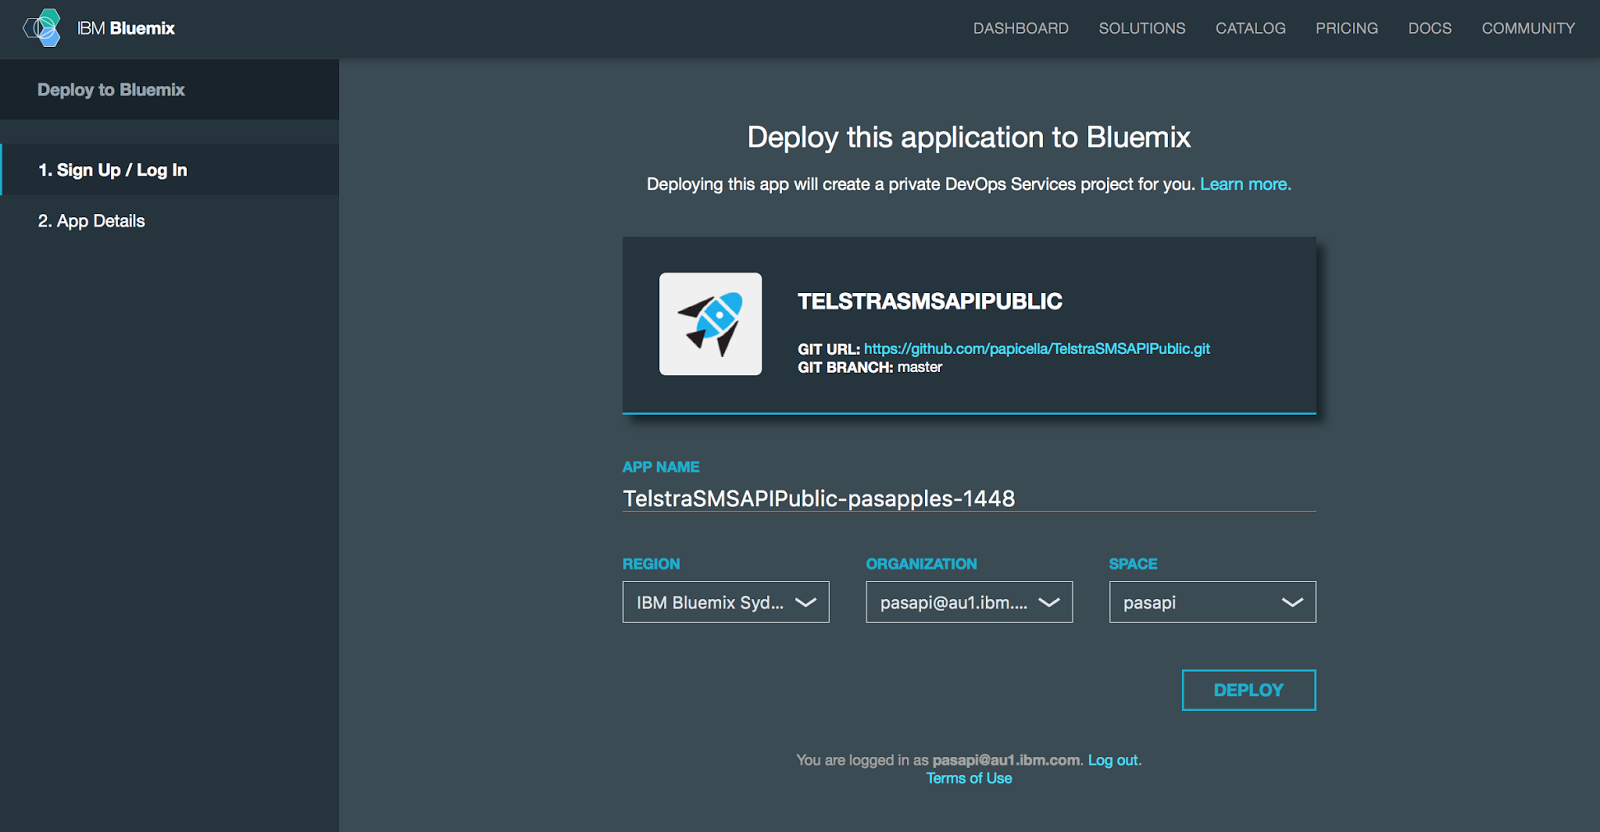The width and height of the screenshot is (1600, 832).
Task: Click the TELSTRASMSAPIPUBLIC project title
Action: point(930,301)
